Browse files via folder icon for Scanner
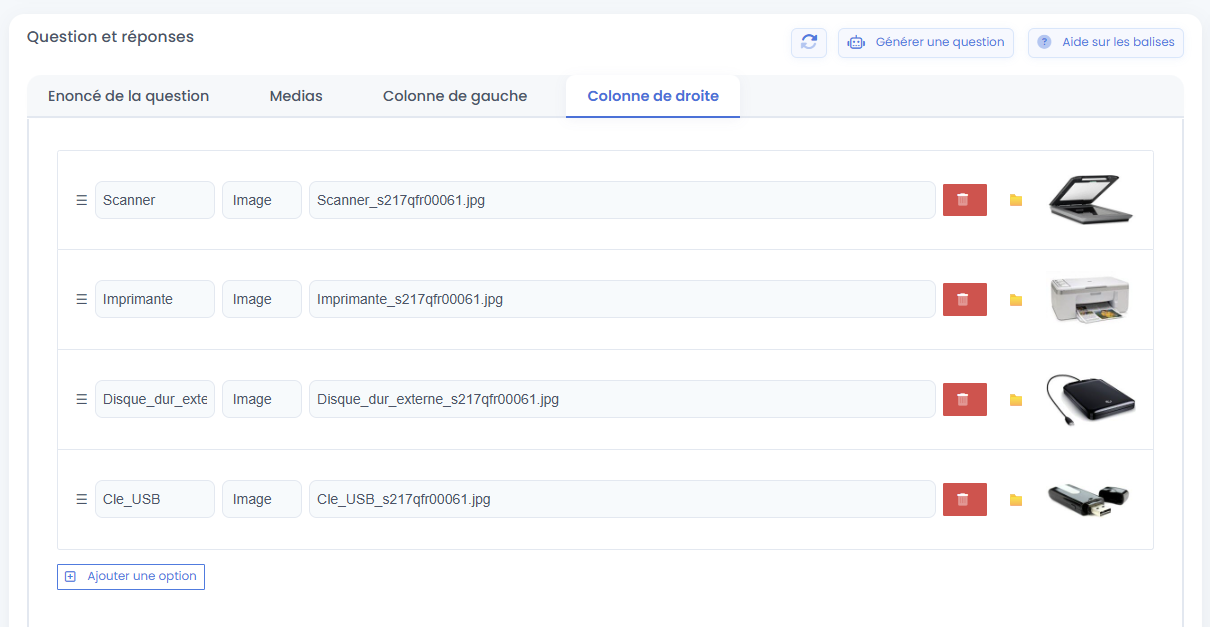The image size is (1210, 627). (x=1016, y=200)
